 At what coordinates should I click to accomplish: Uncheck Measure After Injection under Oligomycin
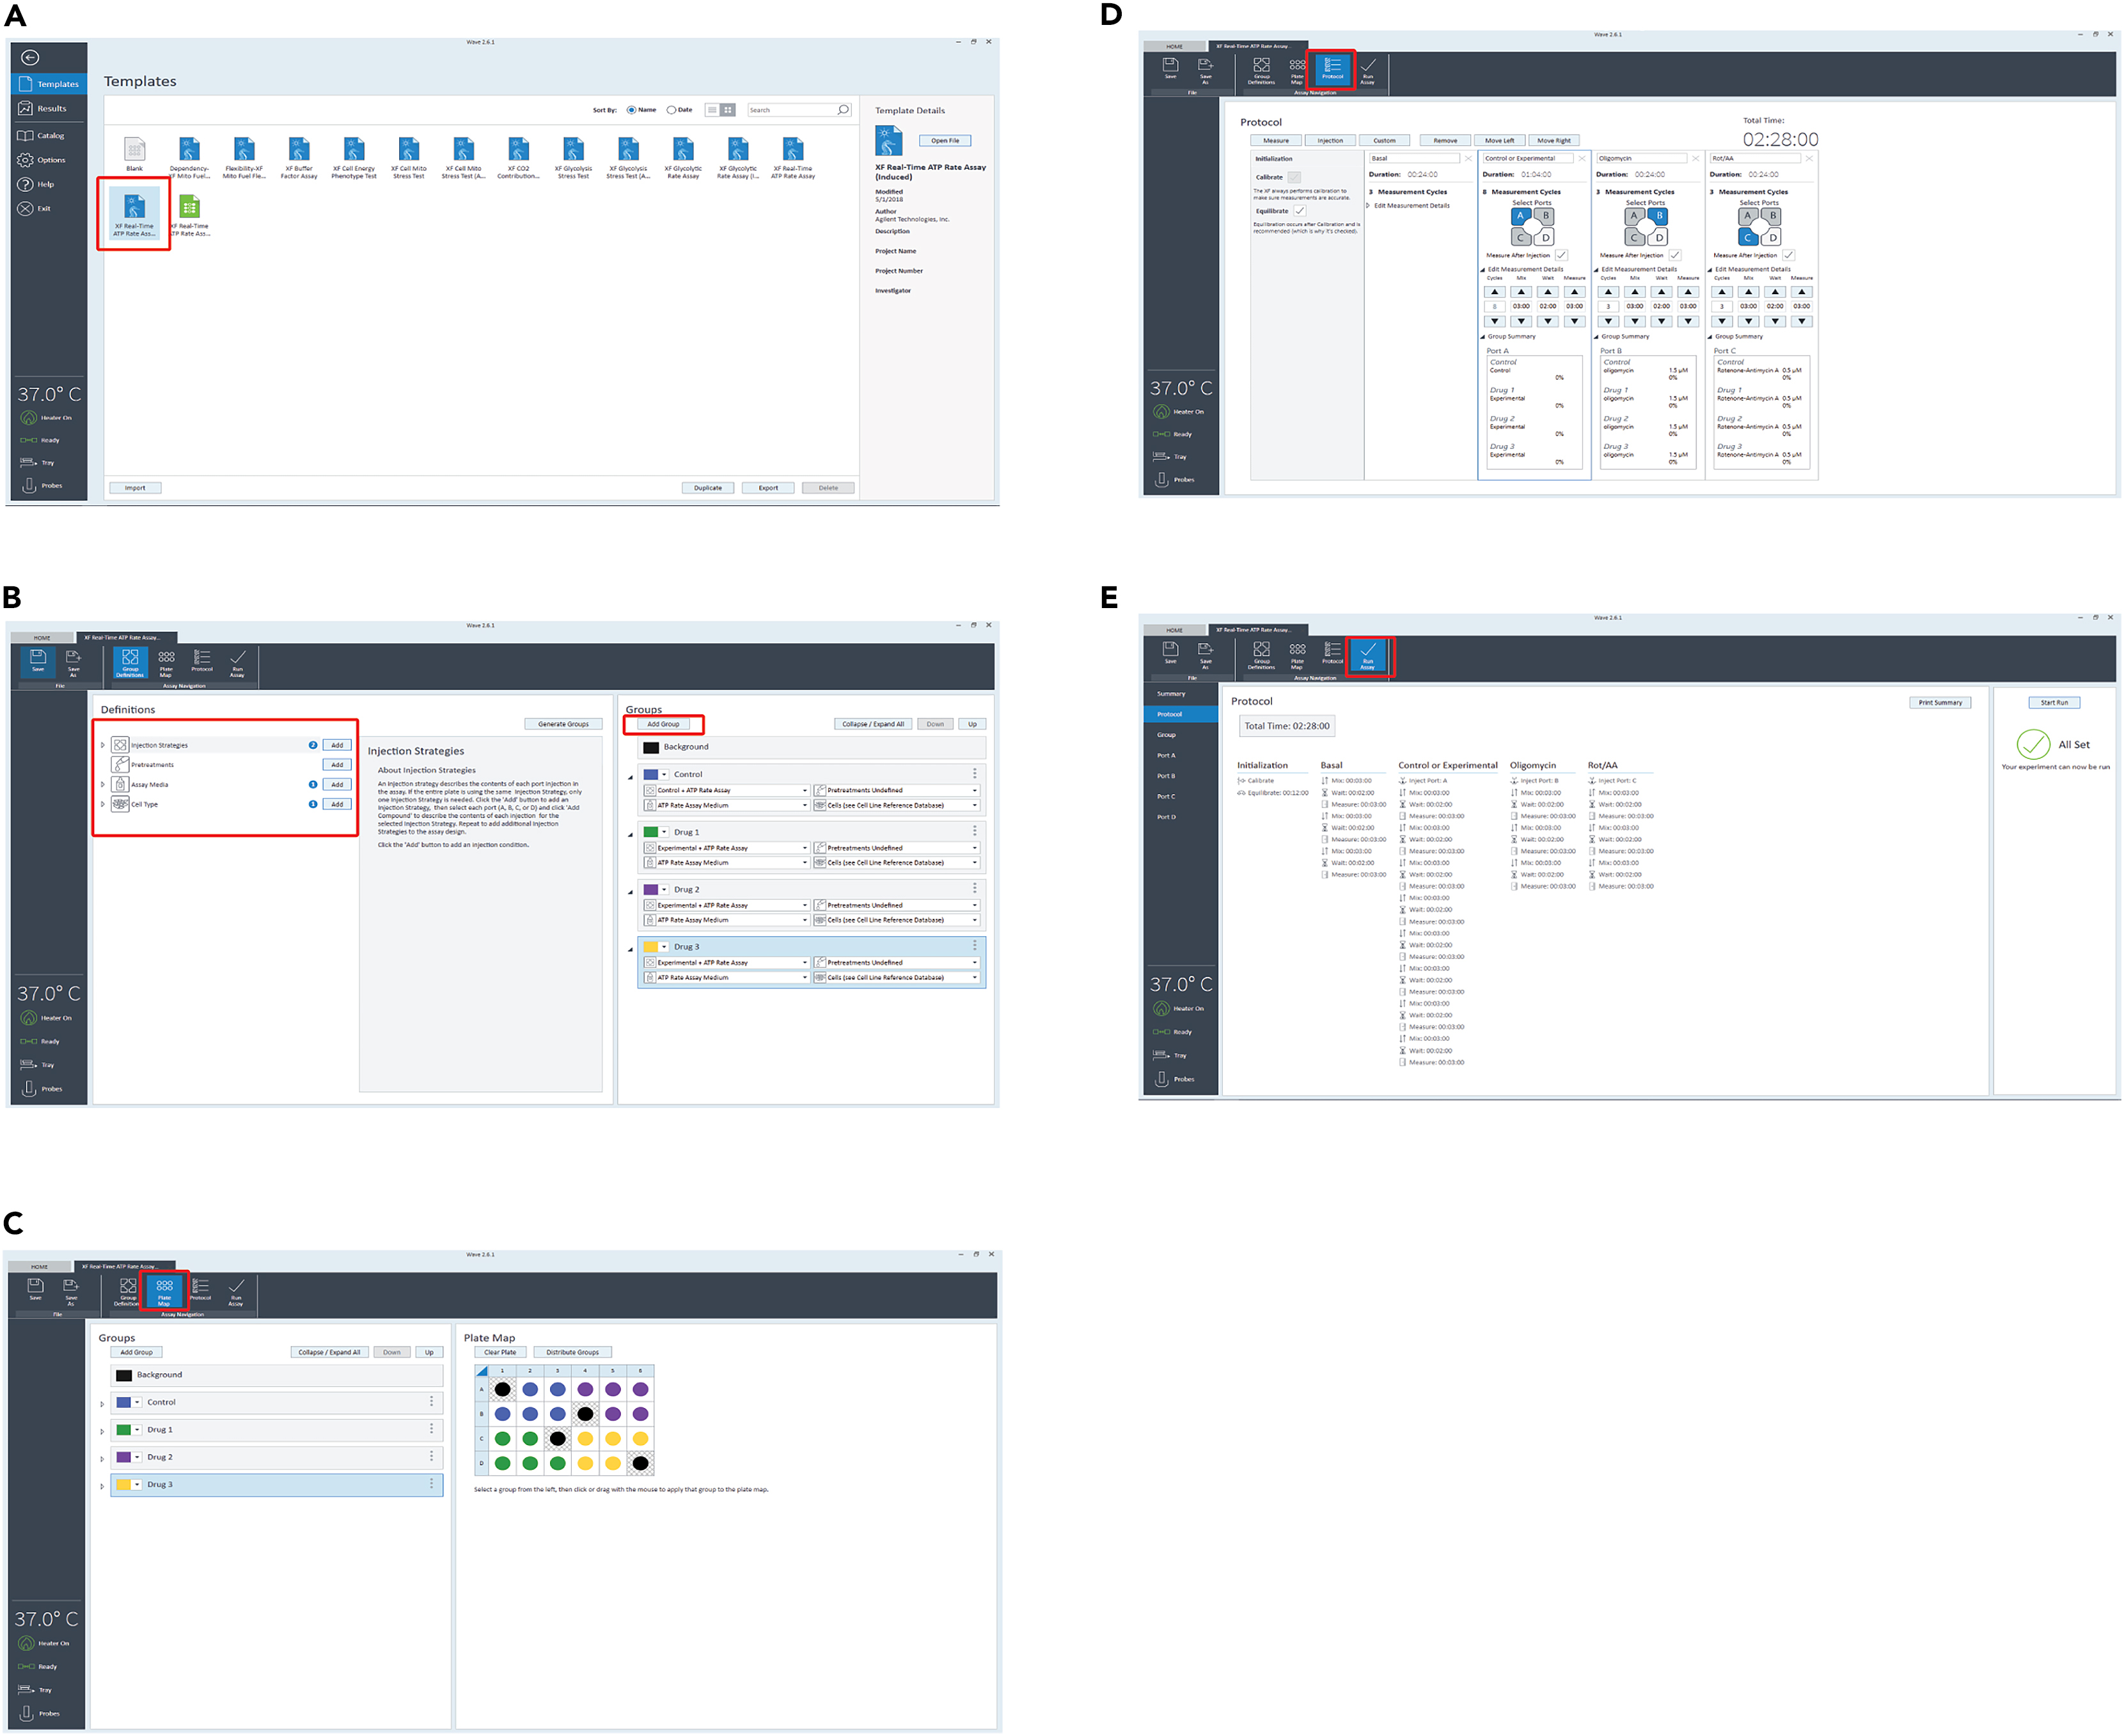1675,255
